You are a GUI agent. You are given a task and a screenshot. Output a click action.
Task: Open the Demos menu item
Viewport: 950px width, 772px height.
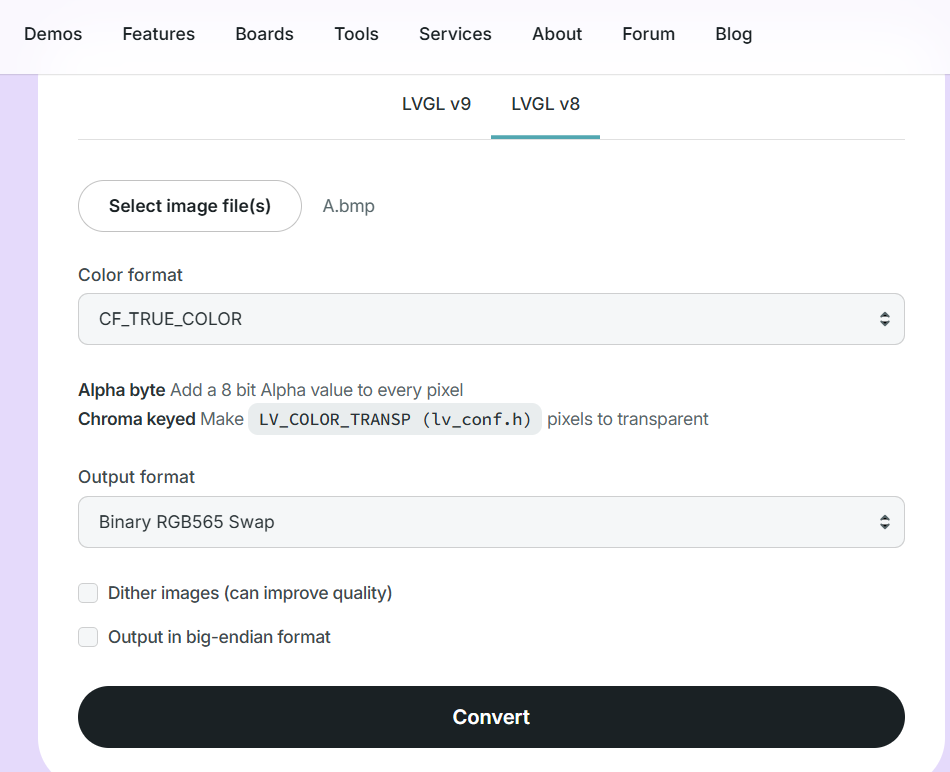pos(53,34)
